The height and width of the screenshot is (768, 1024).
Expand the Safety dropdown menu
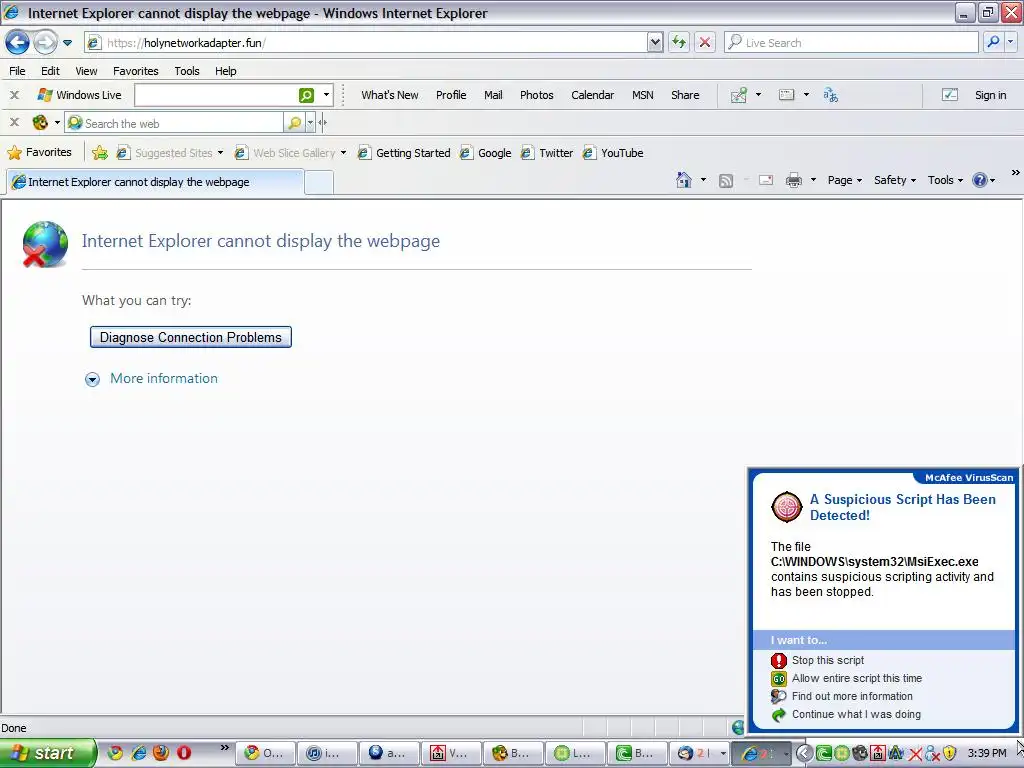click(895, 180)
